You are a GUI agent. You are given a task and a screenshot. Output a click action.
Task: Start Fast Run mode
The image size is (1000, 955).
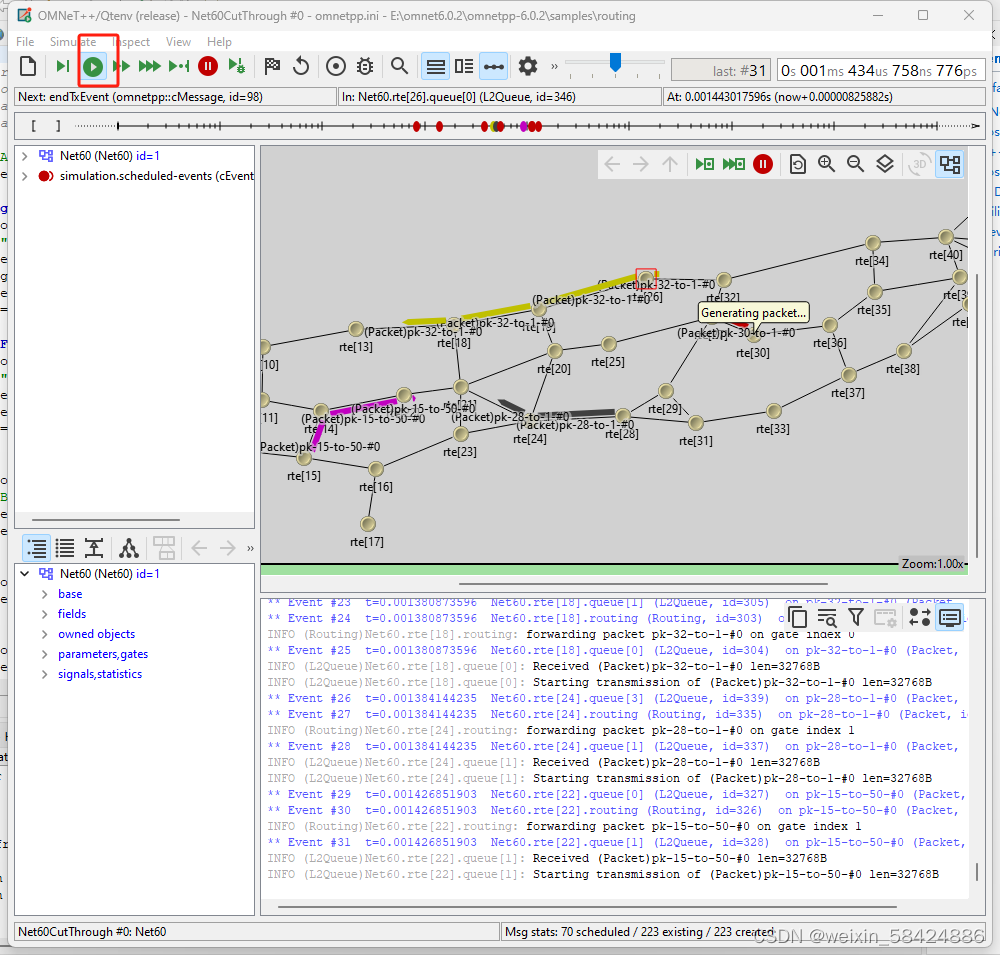point(121,66)
